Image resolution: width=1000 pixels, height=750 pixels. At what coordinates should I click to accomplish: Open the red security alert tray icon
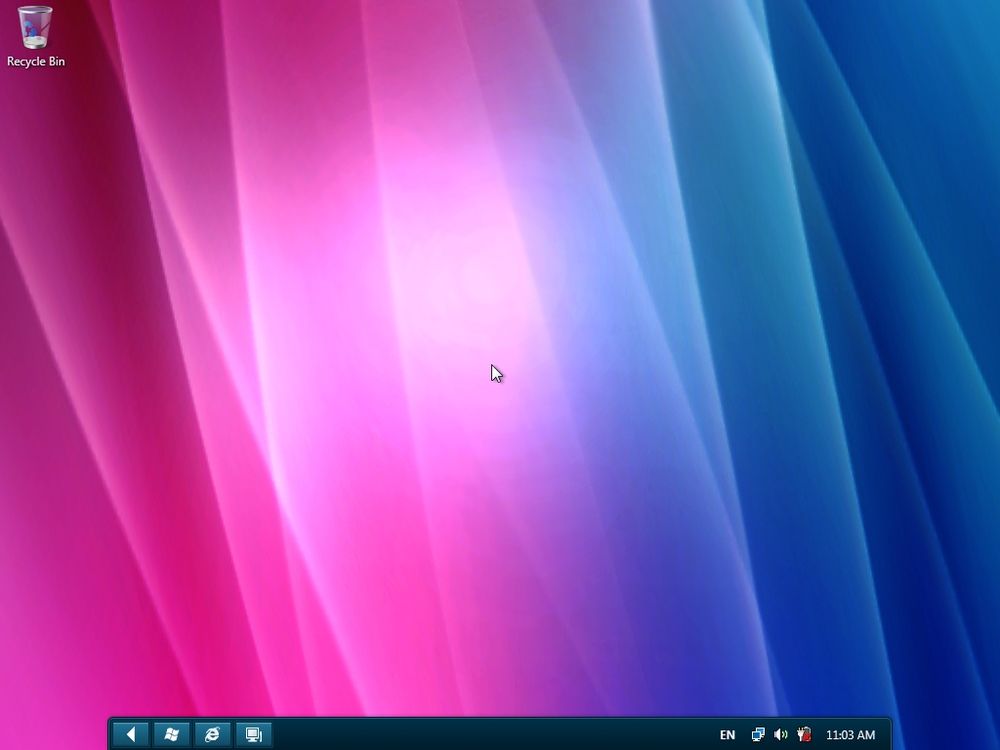coord(804,735)
